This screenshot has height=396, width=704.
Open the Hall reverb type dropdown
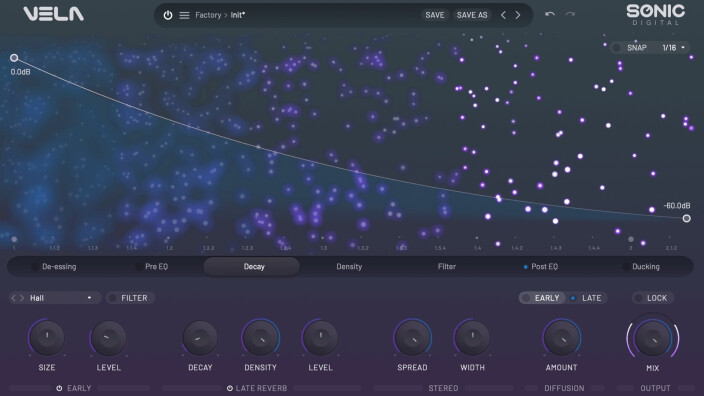click(60, 298)
